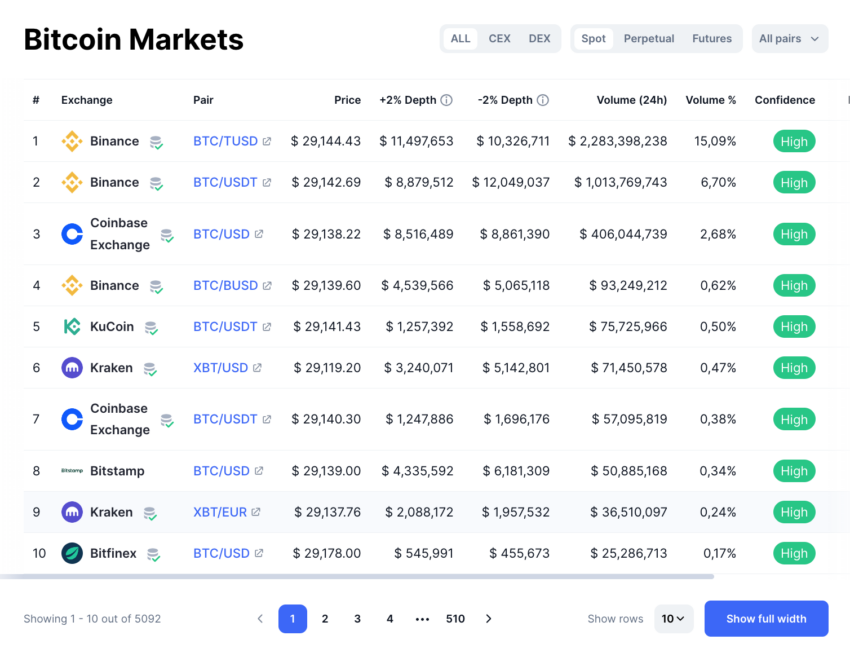850x653 pixels.
Task: Click the external link icon beside XBT/EUR
Action: (255, 512)
